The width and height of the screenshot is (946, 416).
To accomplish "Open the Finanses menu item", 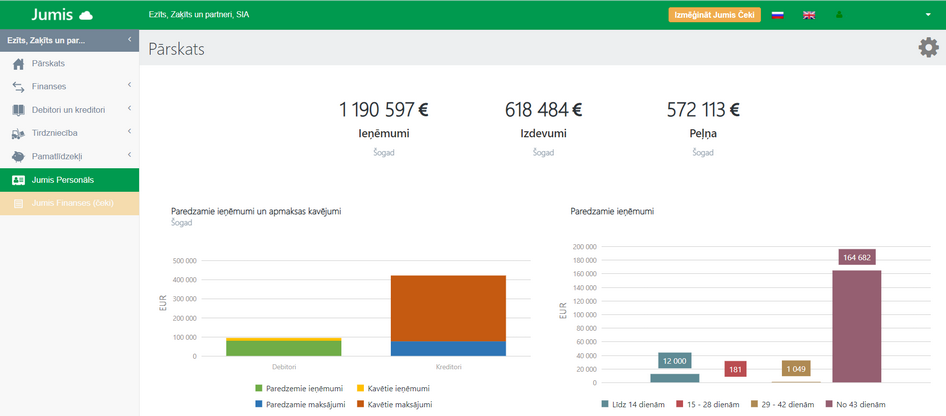I will pyautogui.click(x=69, y=87).
